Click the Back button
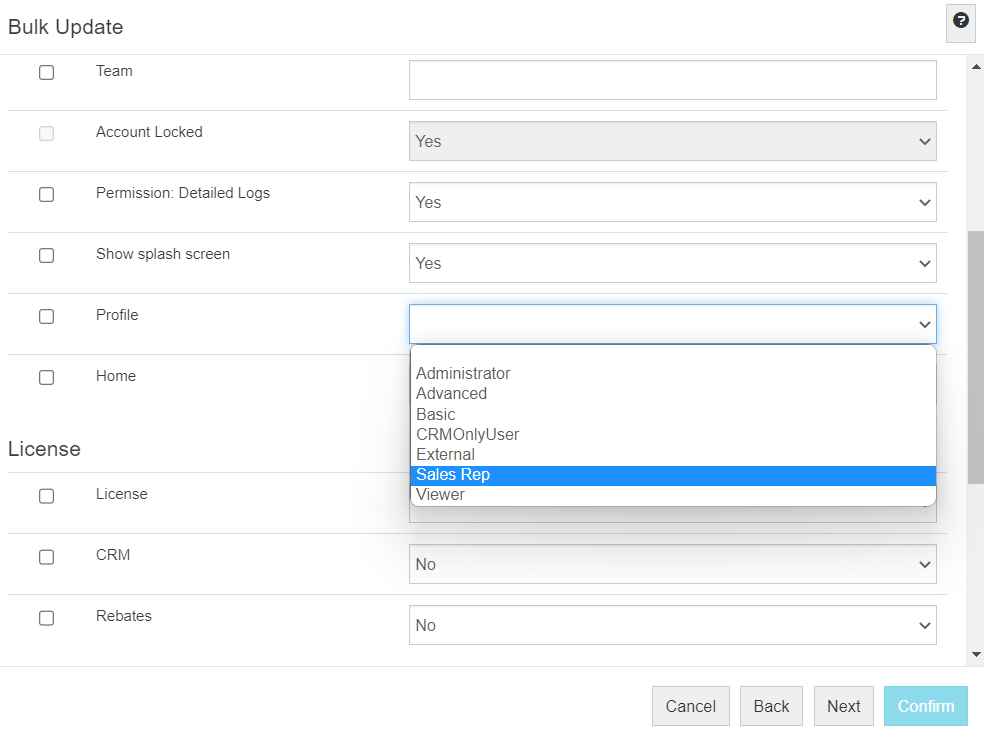This screenshot has height=730, width=984. 771,706
